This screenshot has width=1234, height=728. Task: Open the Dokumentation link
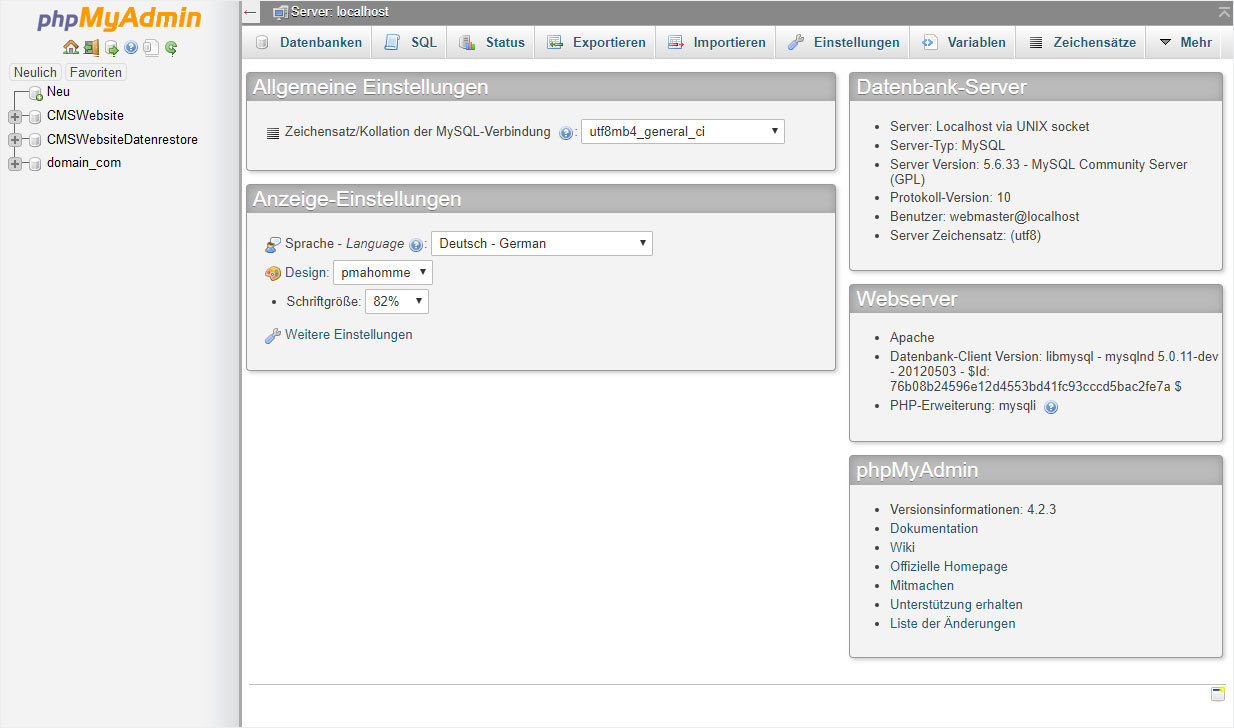[934, 528]
